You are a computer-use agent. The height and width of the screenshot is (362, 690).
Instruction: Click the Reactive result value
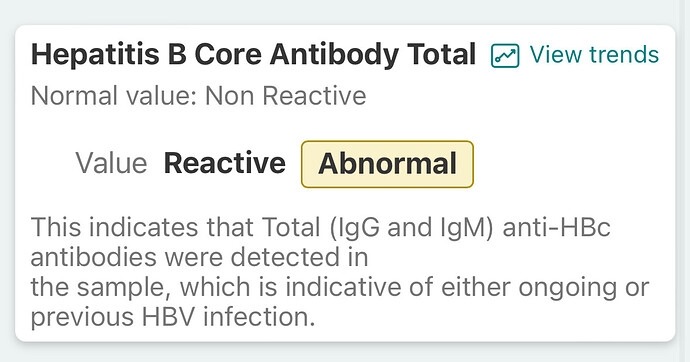point(224,163)
